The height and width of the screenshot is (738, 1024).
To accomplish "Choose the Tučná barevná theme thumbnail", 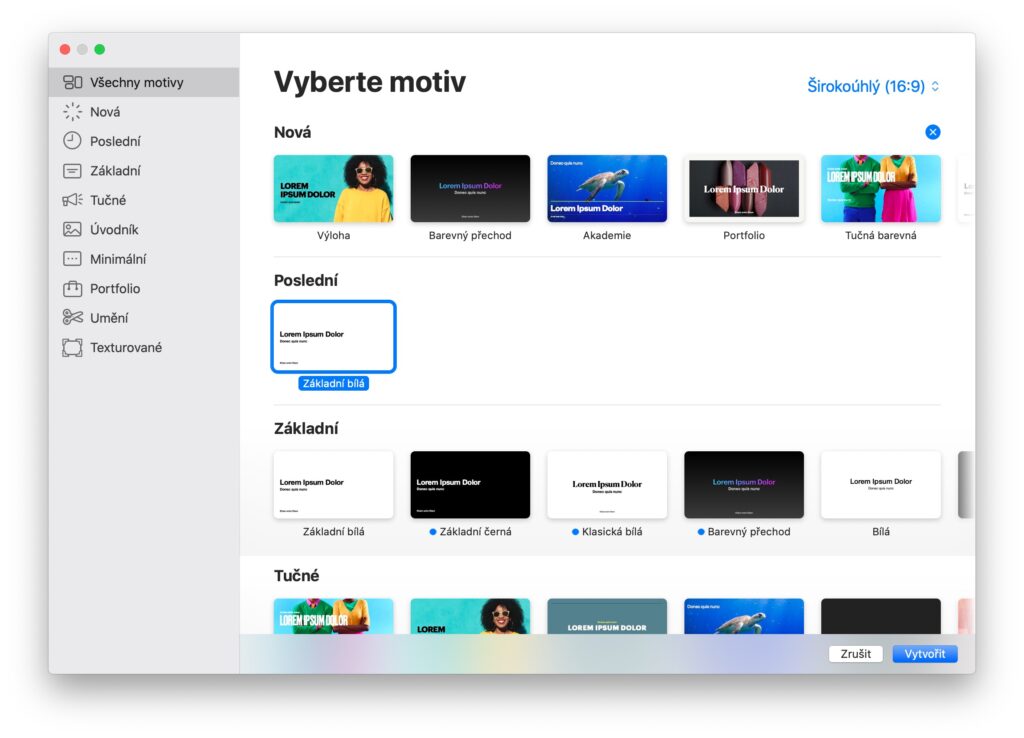I will (x=880, y=188).
